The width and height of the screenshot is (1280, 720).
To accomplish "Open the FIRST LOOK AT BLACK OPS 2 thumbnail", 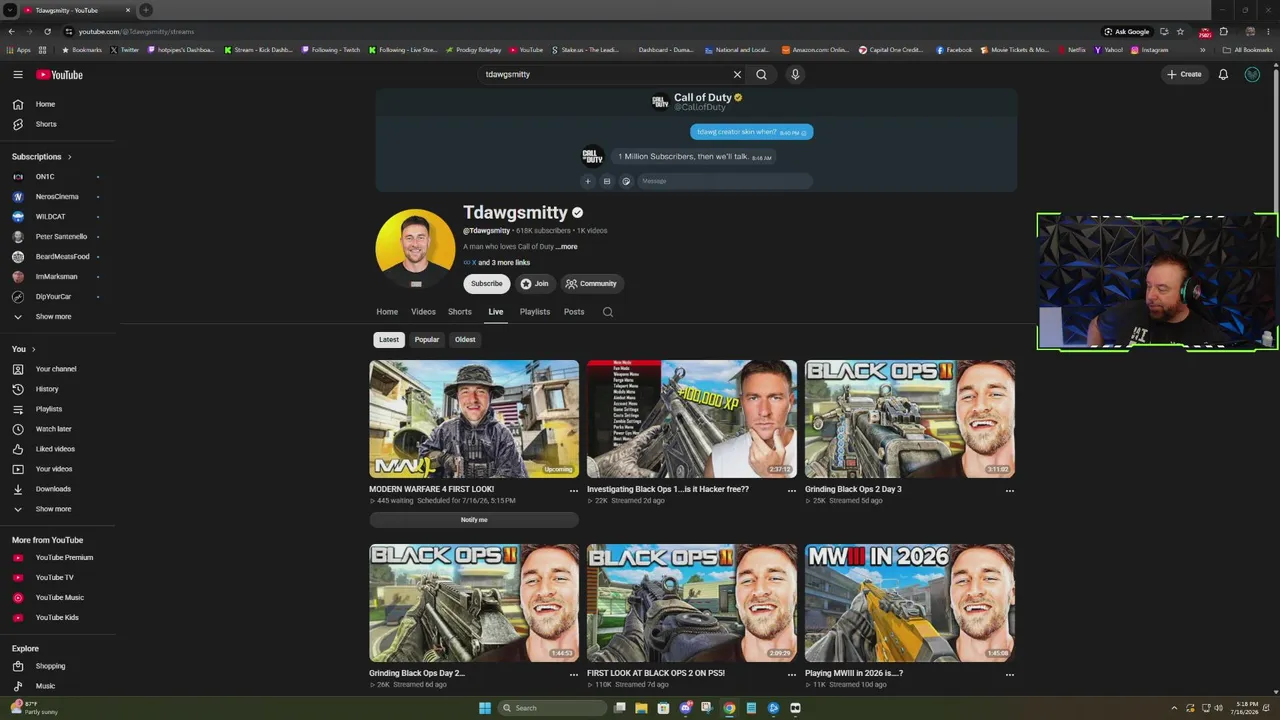I will pyautogui.click(x=692, y=603).
